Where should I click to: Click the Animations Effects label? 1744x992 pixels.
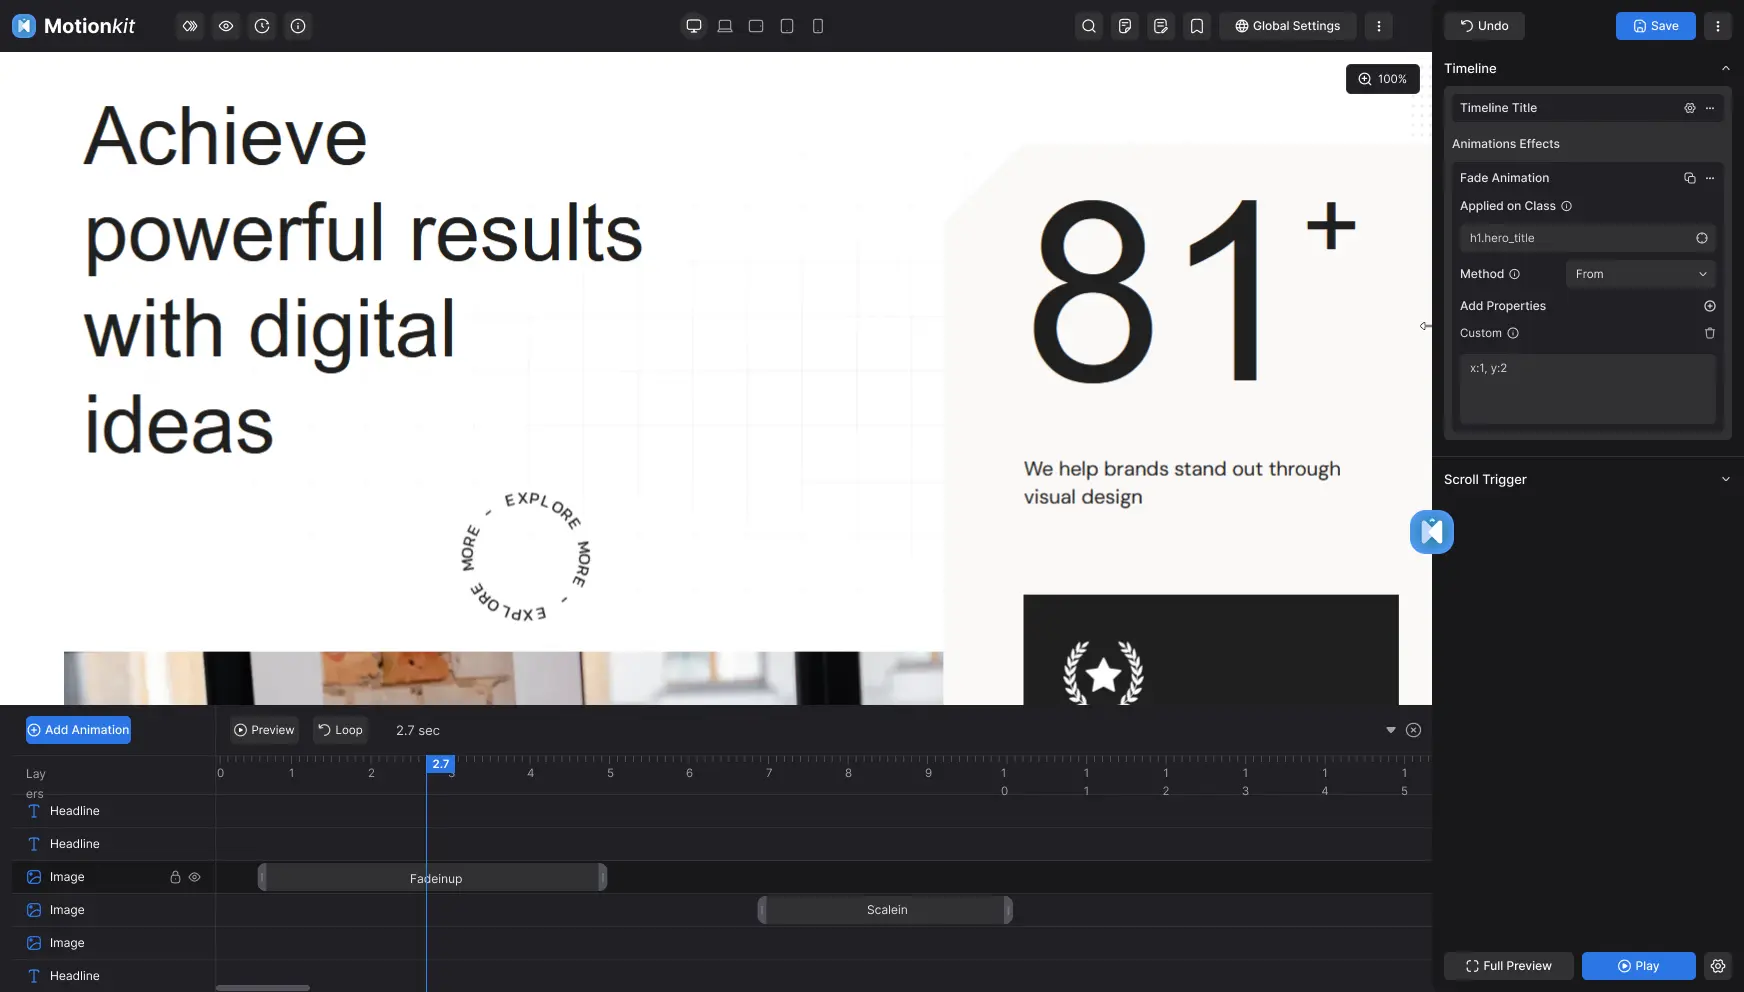[1506, 144]
